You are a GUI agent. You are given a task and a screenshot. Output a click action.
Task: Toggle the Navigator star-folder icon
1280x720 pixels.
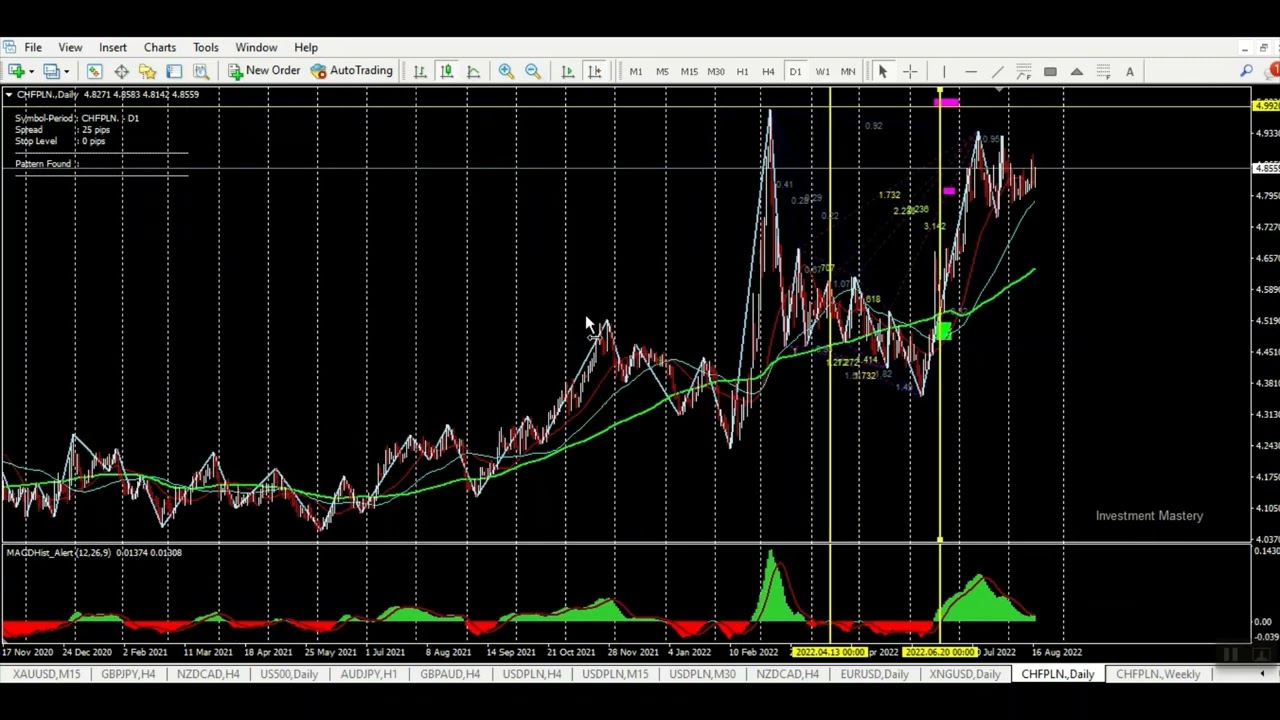147,71
